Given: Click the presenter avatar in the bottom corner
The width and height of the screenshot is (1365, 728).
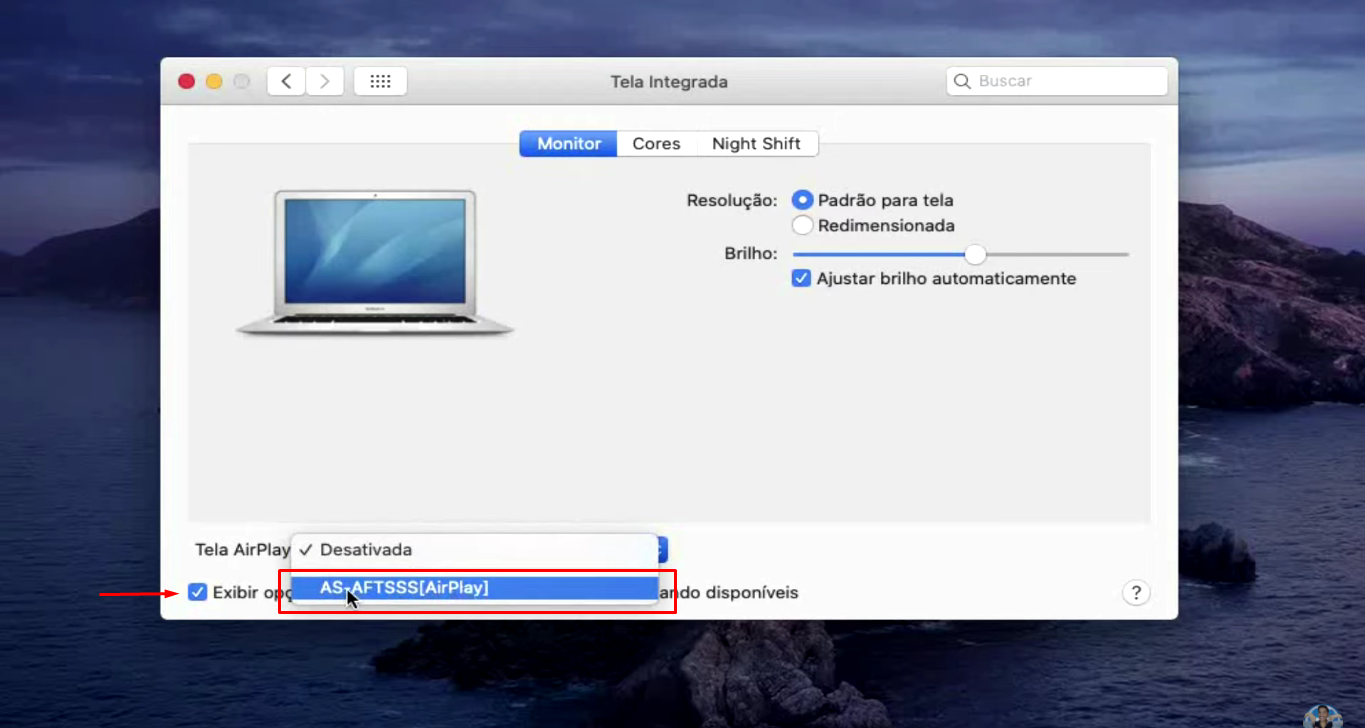Looking at the screenshot, I should coord(1322,716).
